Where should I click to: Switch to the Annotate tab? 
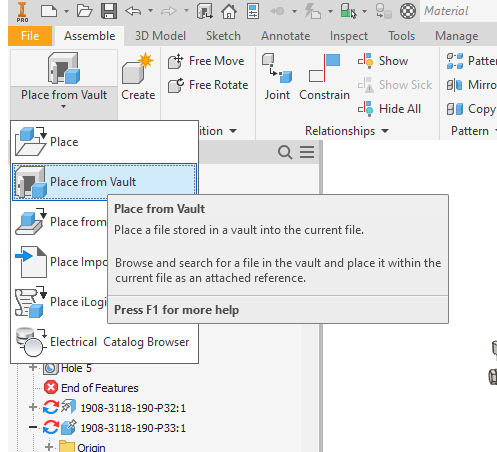(x=285, y=36)
